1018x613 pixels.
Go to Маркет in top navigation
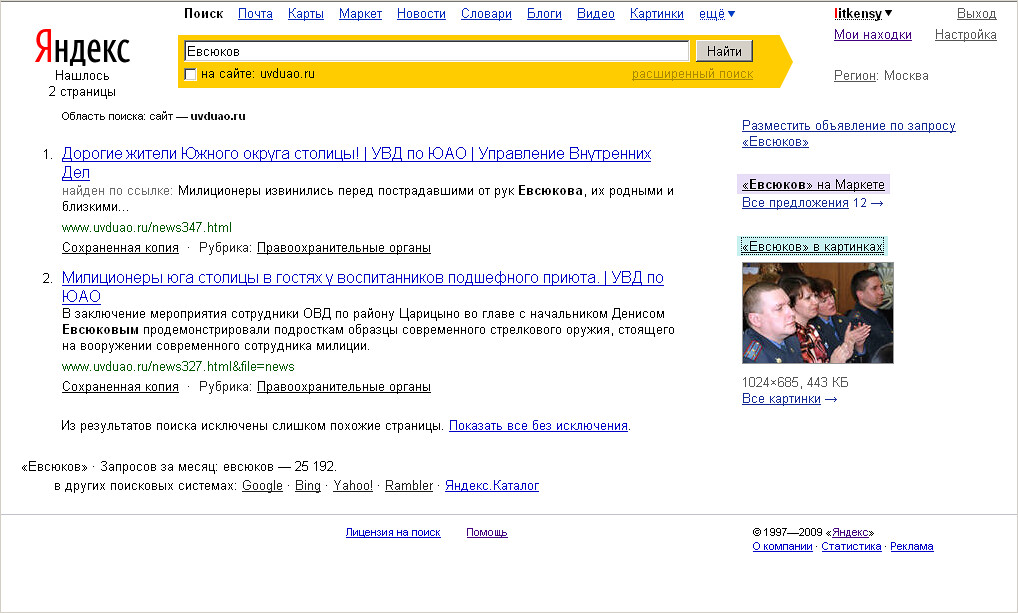point(360,14)
